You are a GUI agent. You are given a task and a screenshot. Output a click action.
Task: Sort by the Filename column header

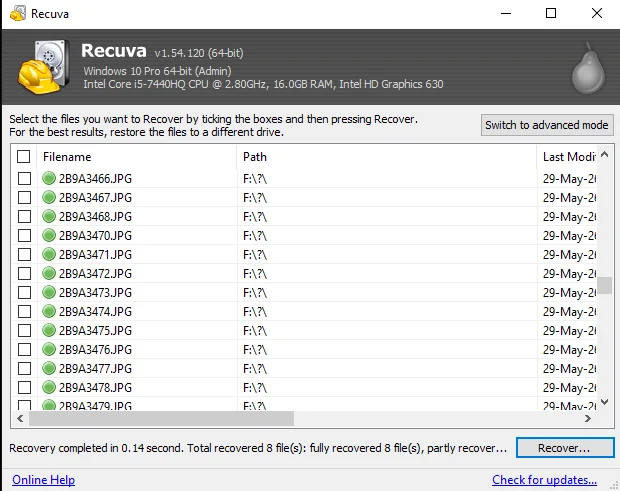[137, 157]
